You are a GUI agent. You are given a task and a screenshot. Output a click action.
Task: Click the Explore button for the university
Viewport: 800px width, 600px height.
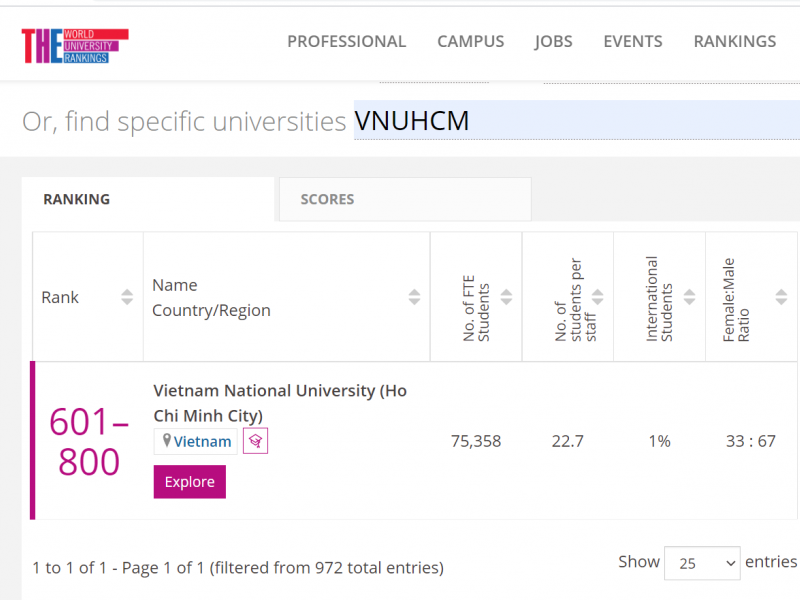[x=189, y=481]
